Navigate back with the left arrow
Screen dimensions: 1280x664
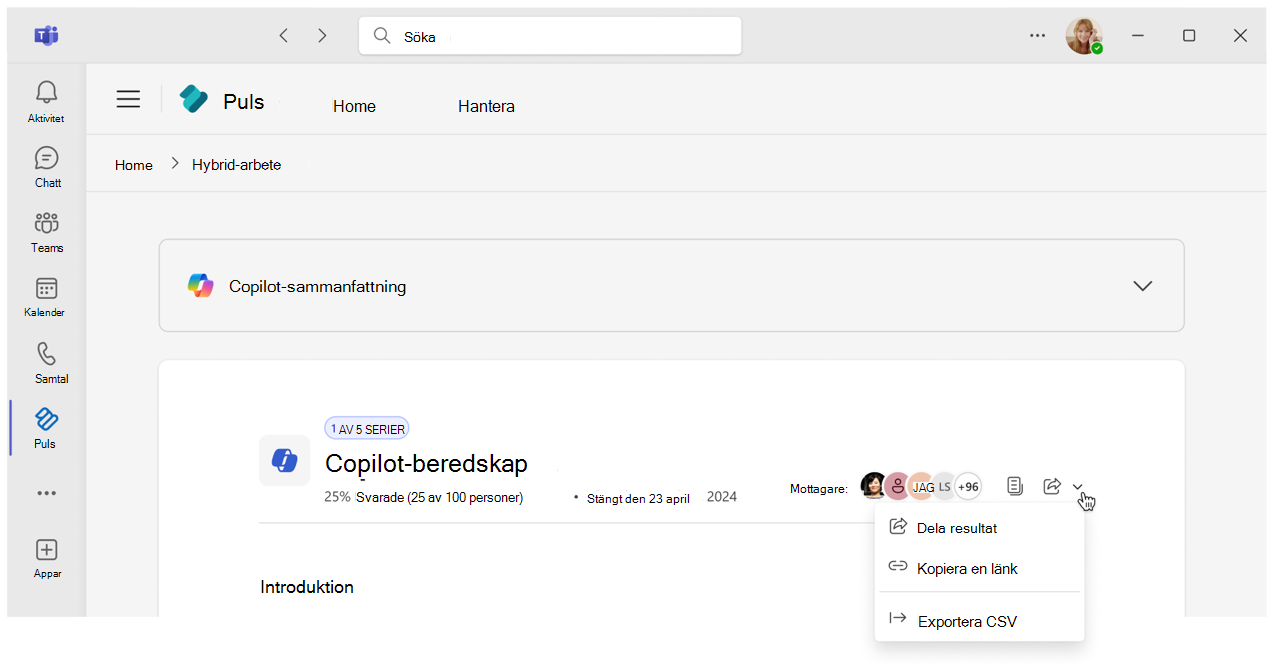click(284, 36)
